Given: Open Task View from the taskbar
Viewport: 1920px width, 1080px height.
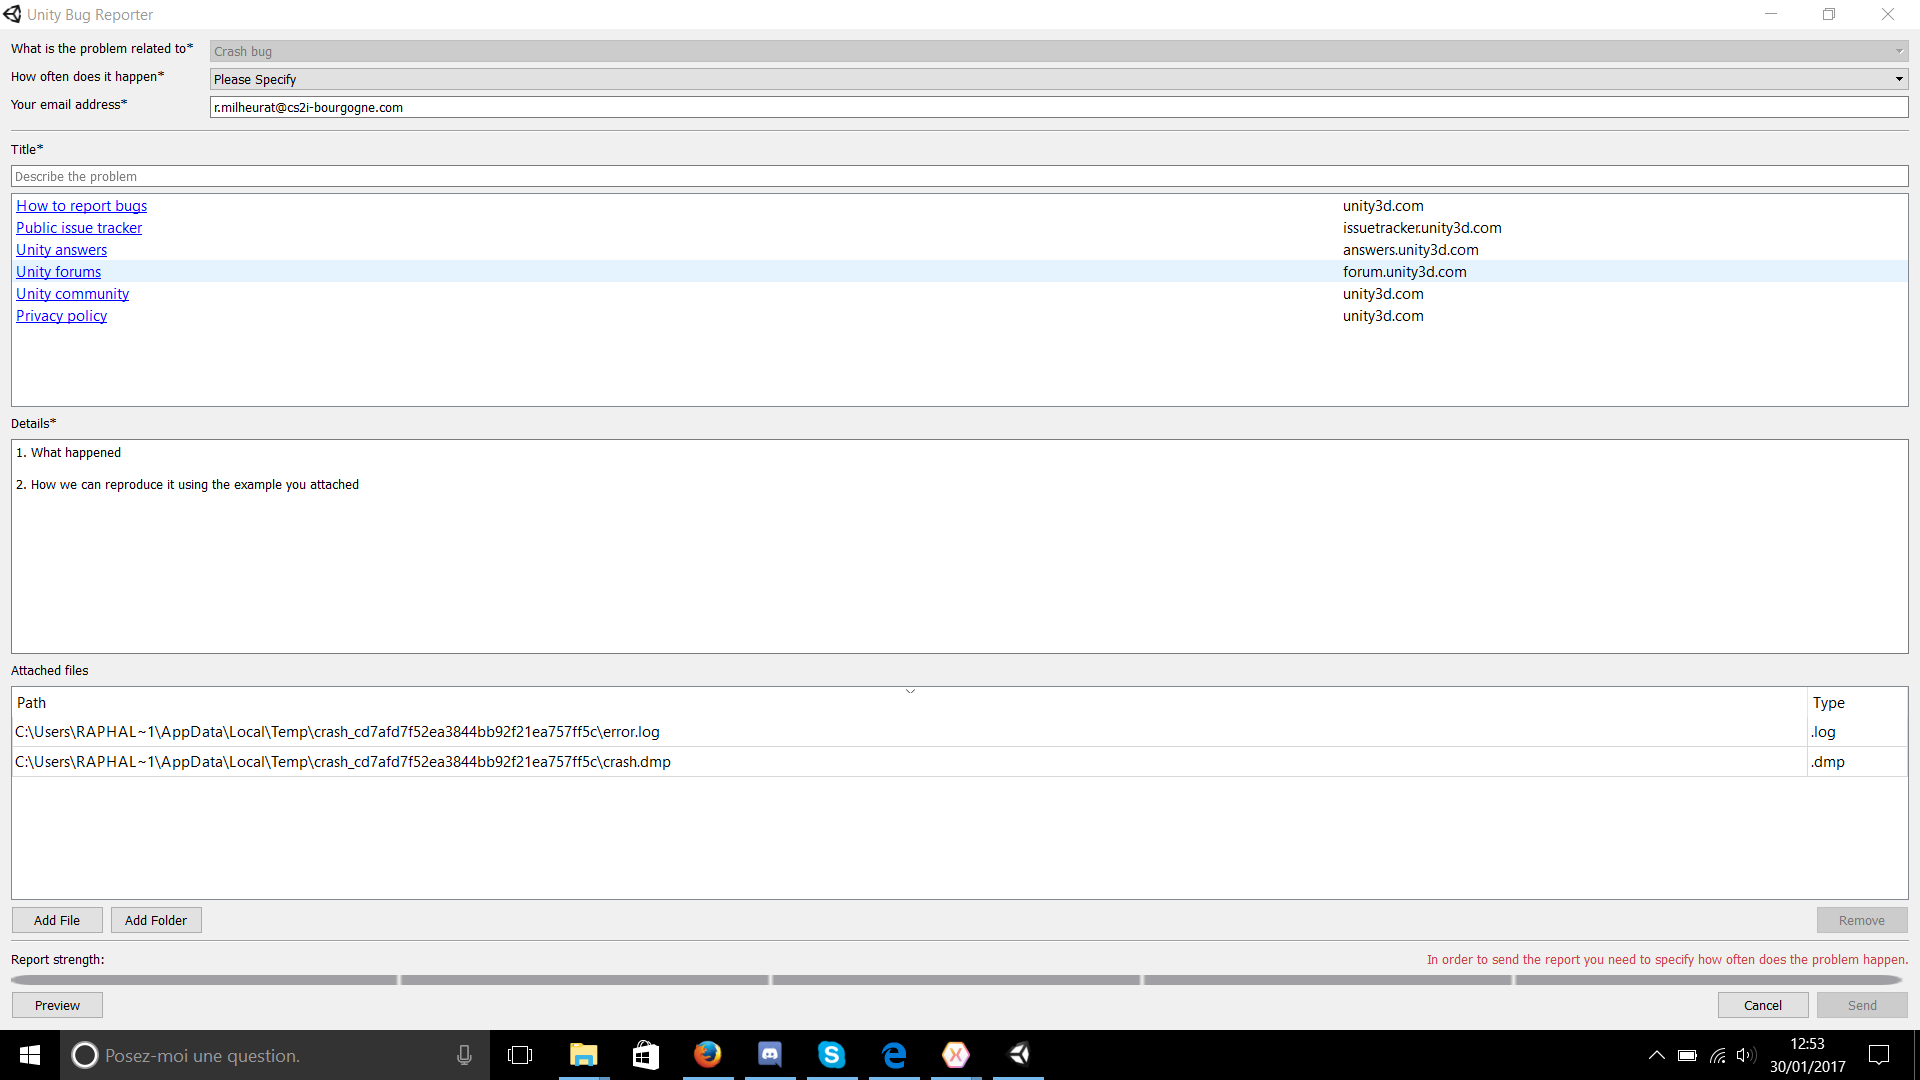Looking at the screenshot, I should pos(520,1055).
